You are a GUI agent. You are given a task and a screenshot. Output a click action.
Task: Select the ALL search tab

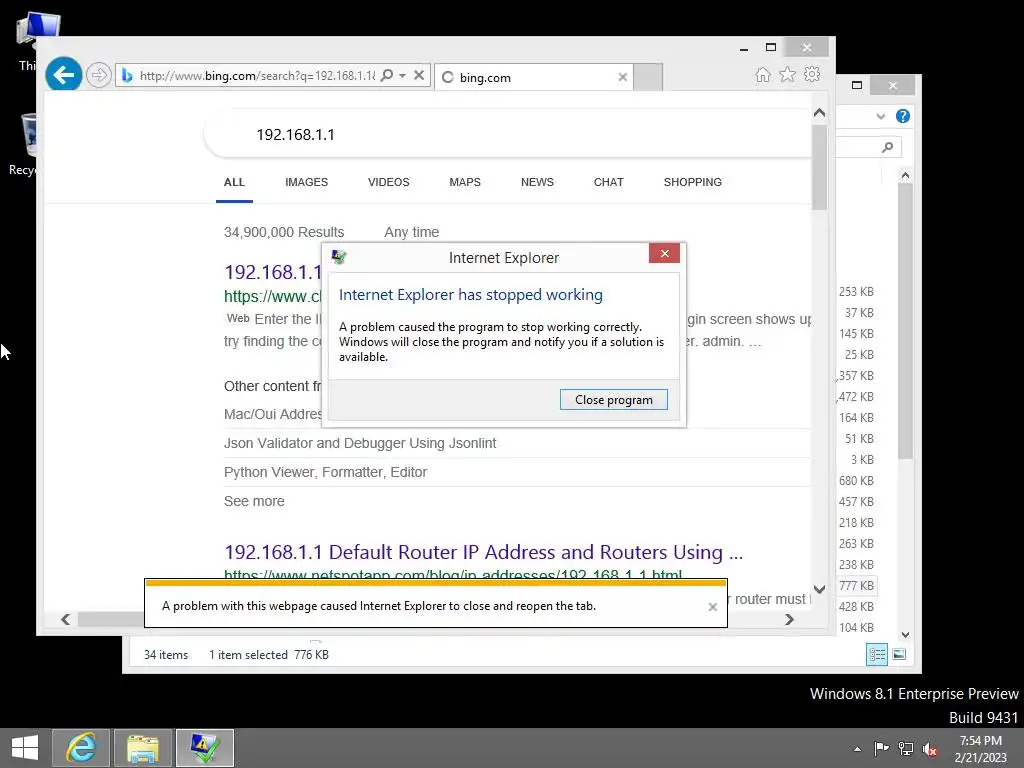[x=234, y=182]
